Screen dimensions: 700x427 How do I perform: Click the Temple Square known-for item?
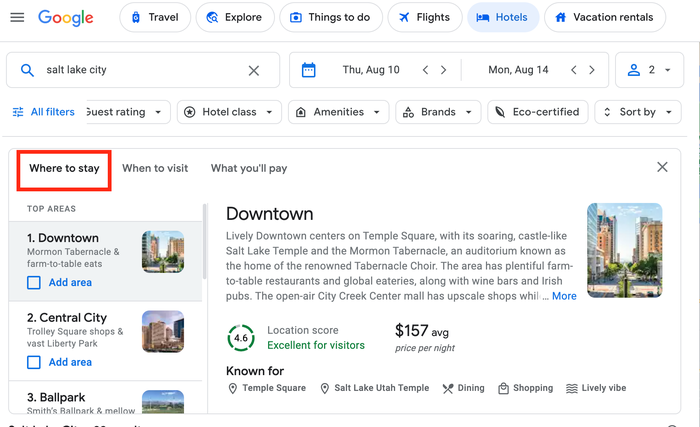[267, 388]
